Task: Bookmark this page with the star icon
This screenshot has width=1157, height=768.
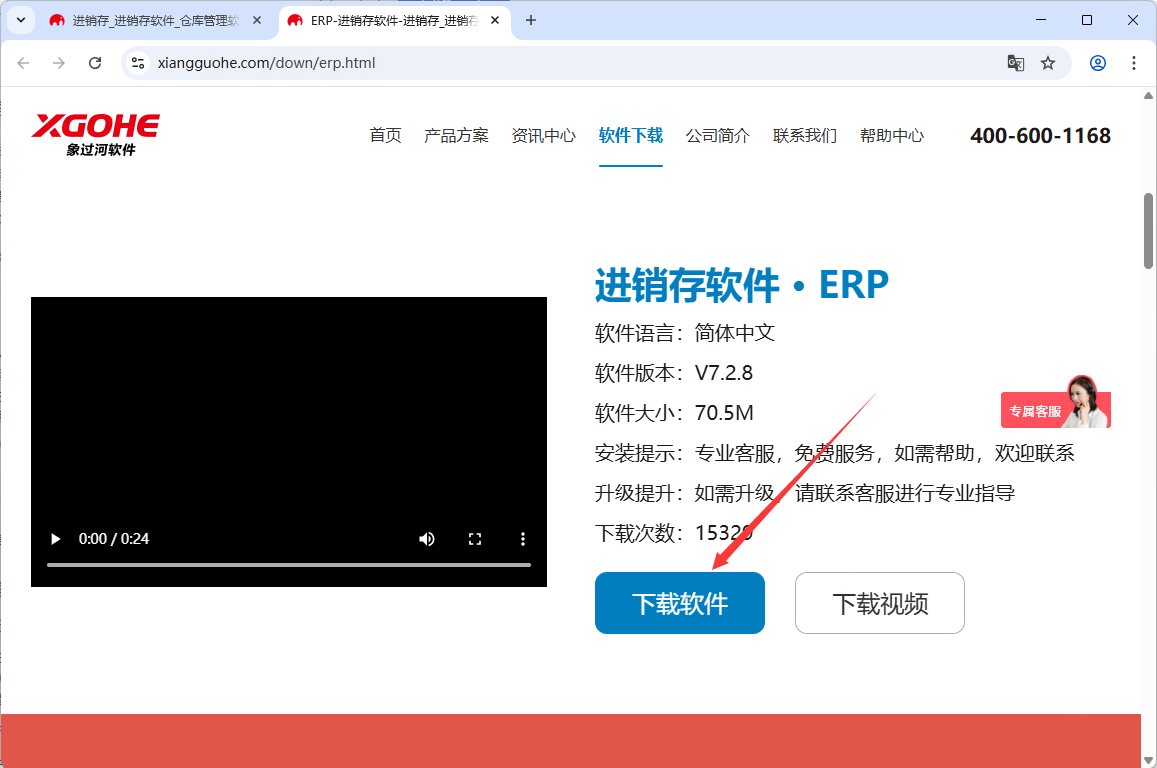Action: click(x=1048, y=63)
